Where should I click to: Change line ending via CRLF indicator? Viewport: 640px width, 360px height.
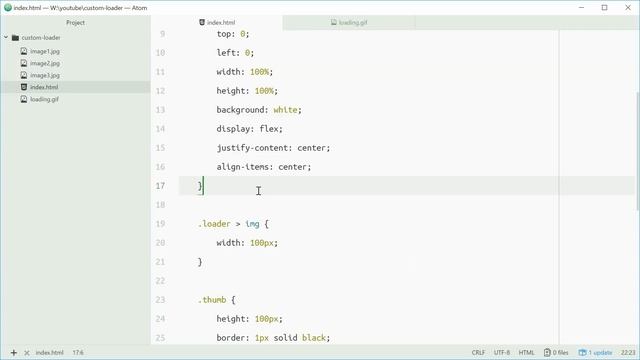click(x=478, y=353)
